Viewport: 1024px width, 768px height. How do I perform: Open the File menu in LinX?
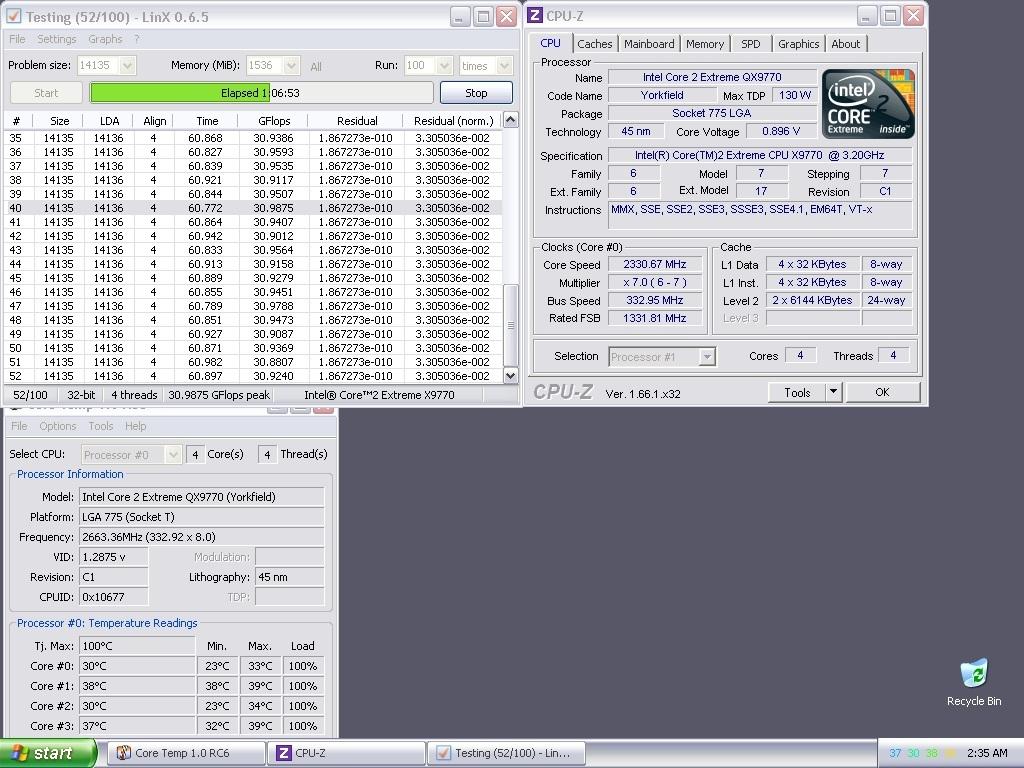click(x=17, y=39)
